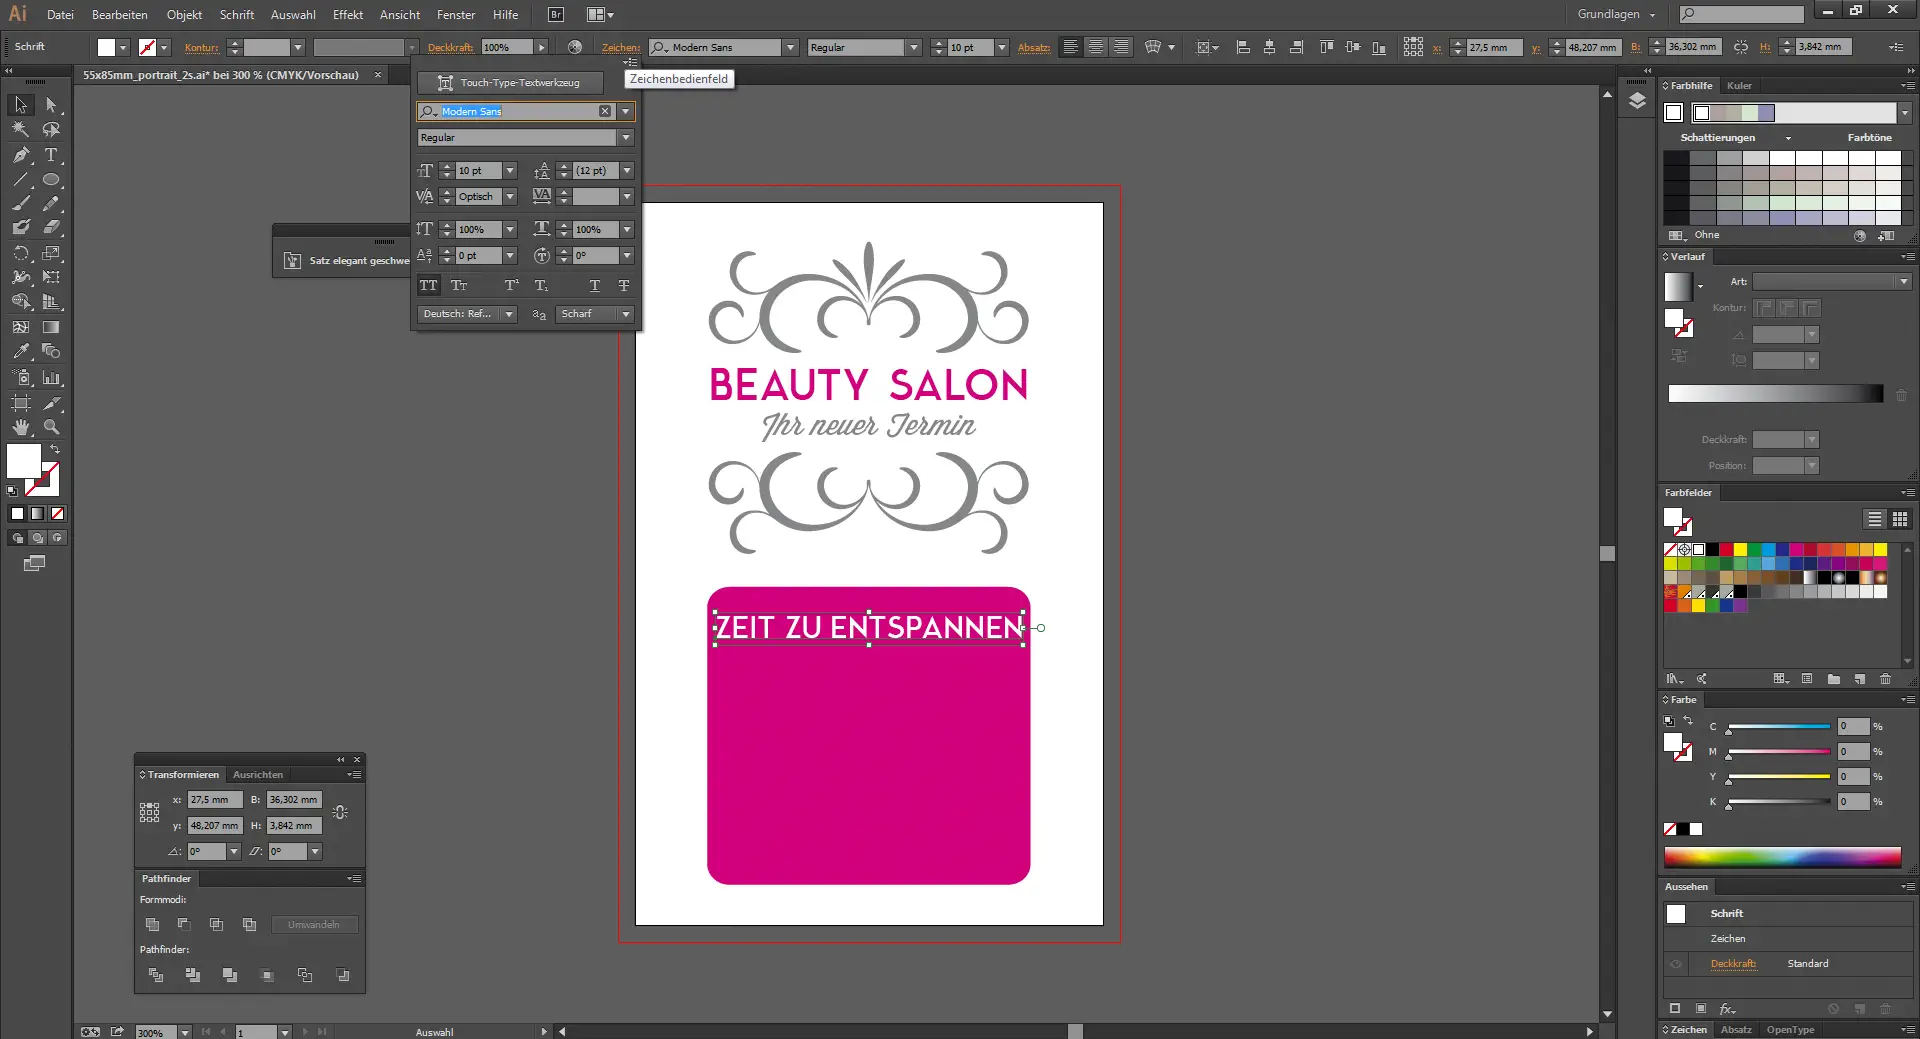The width and height of the screenshot is (1920, 1039).
Task: Select the Magic Wand tool
Action: click(x=21, y=130)
